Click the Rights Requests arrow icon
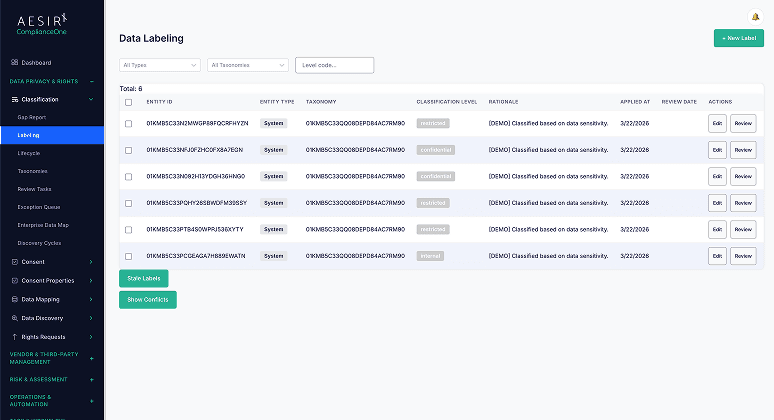Image resolution: width=774 pixels, height=420 pixels. pyautogui.click(x=13, y=336)
